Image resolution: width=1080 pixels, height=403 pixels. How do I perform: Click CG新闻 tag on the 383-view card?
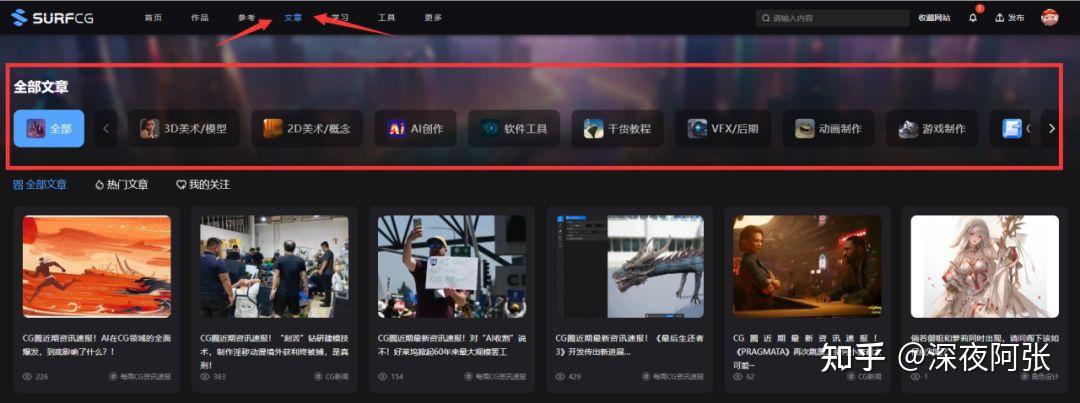click(331, 377)
